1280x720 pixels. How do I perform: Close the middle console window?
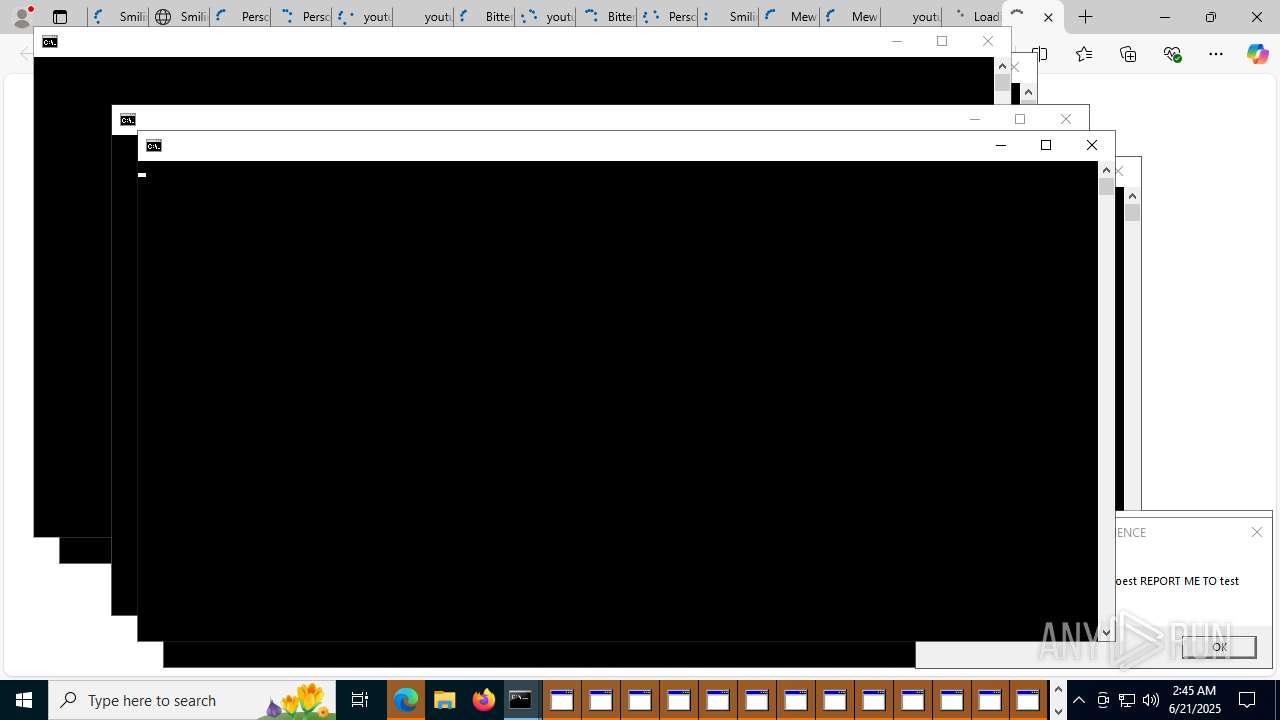(1066, 120)
